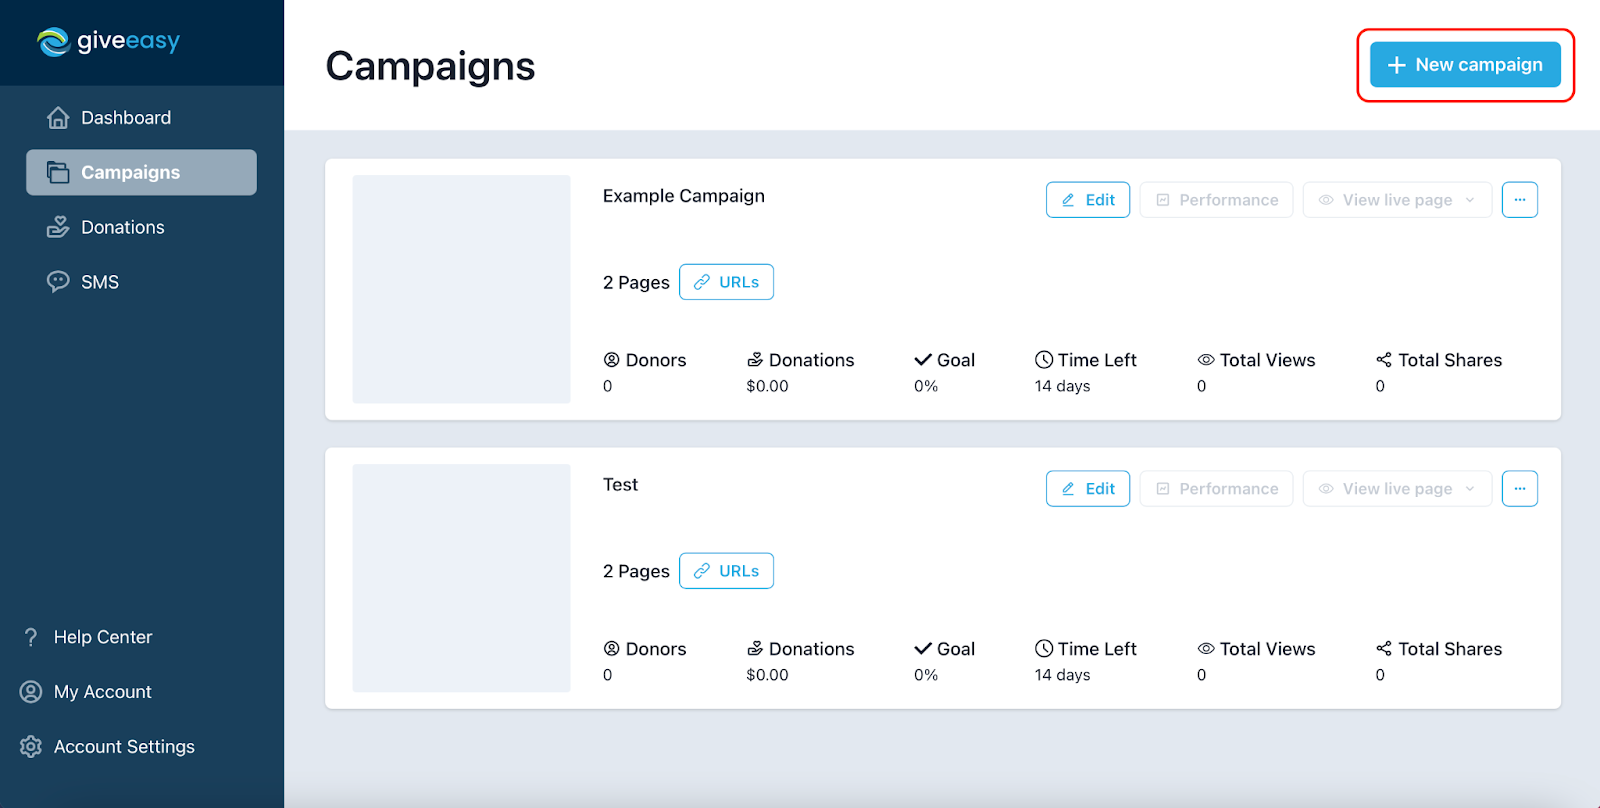Click the SMS chat bubble icon
This screenshot has width=1600, height=808.
pos(58,282)
